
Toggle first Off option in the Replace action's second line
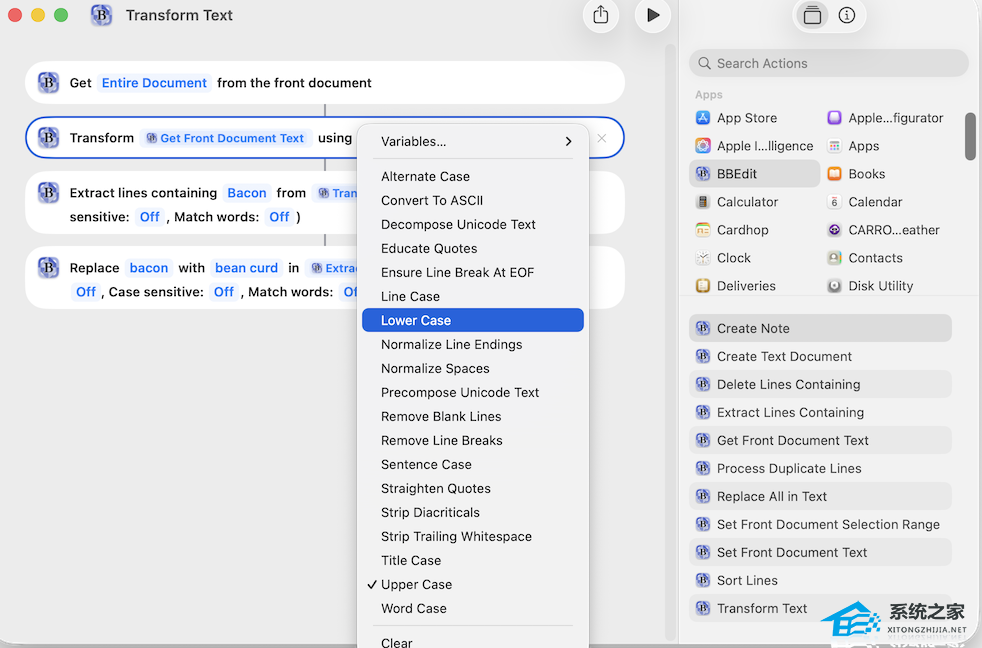86,292
